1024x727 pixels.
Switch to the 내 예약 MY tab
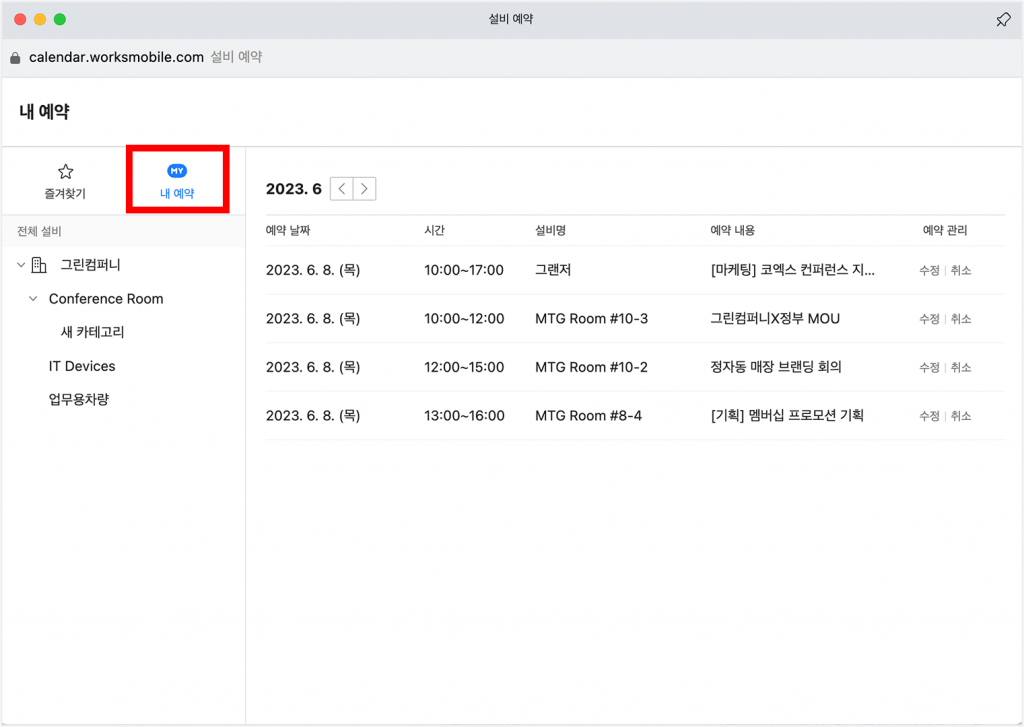[177, 181]
